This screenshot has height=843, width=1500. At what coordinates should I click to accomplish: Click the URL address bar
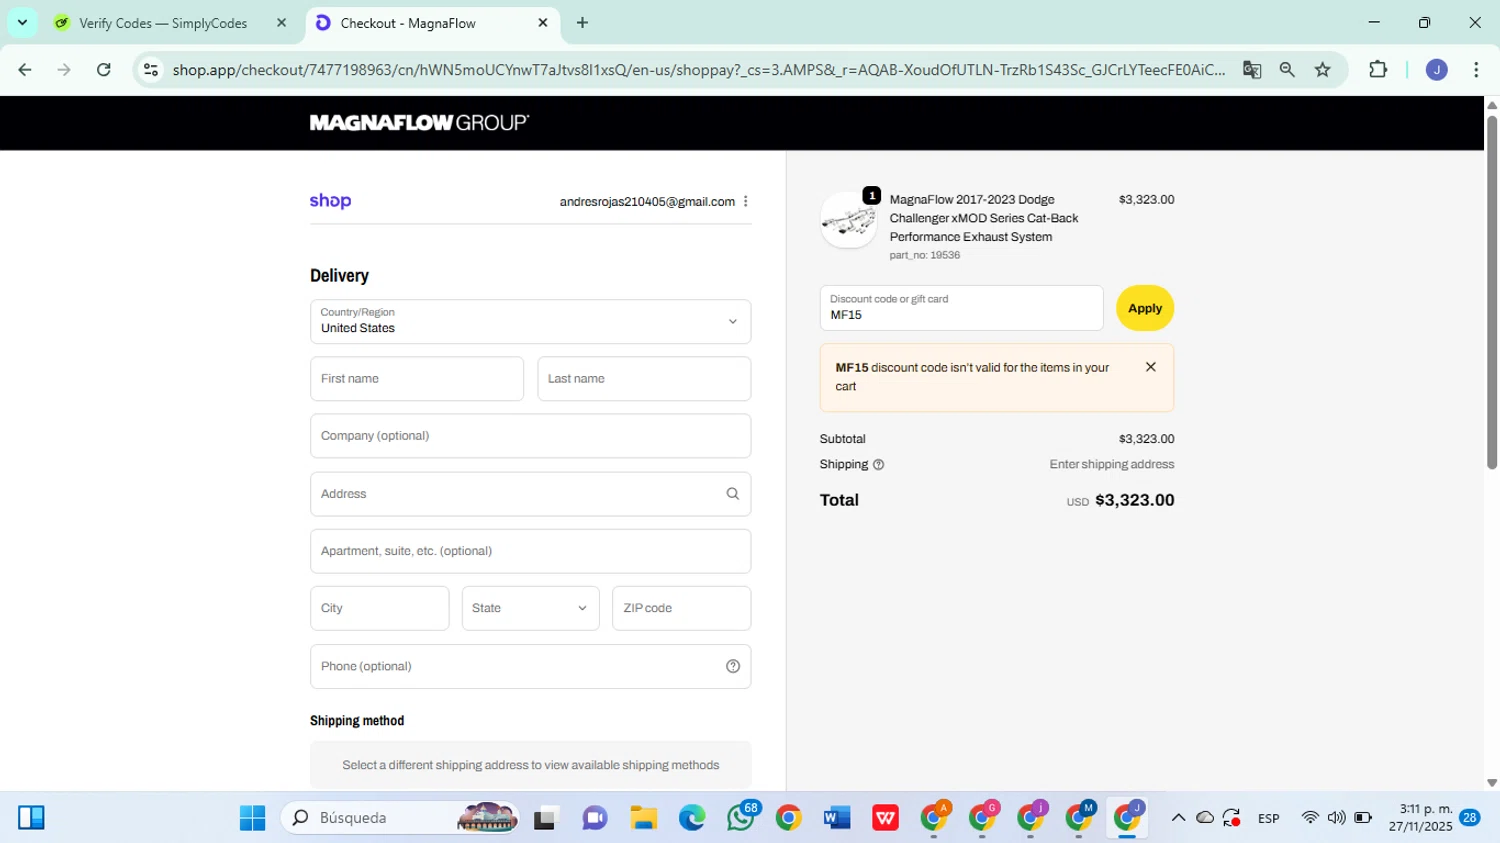pyautogui.click(x=698, y=69)
